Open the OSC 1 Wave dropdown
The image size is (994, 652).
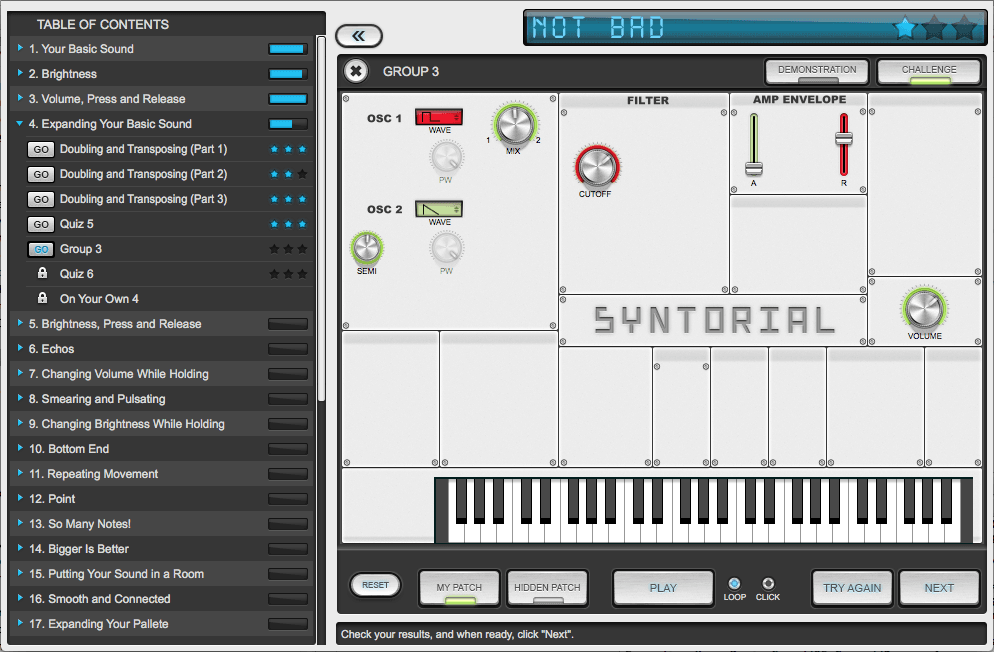[439, 117]
